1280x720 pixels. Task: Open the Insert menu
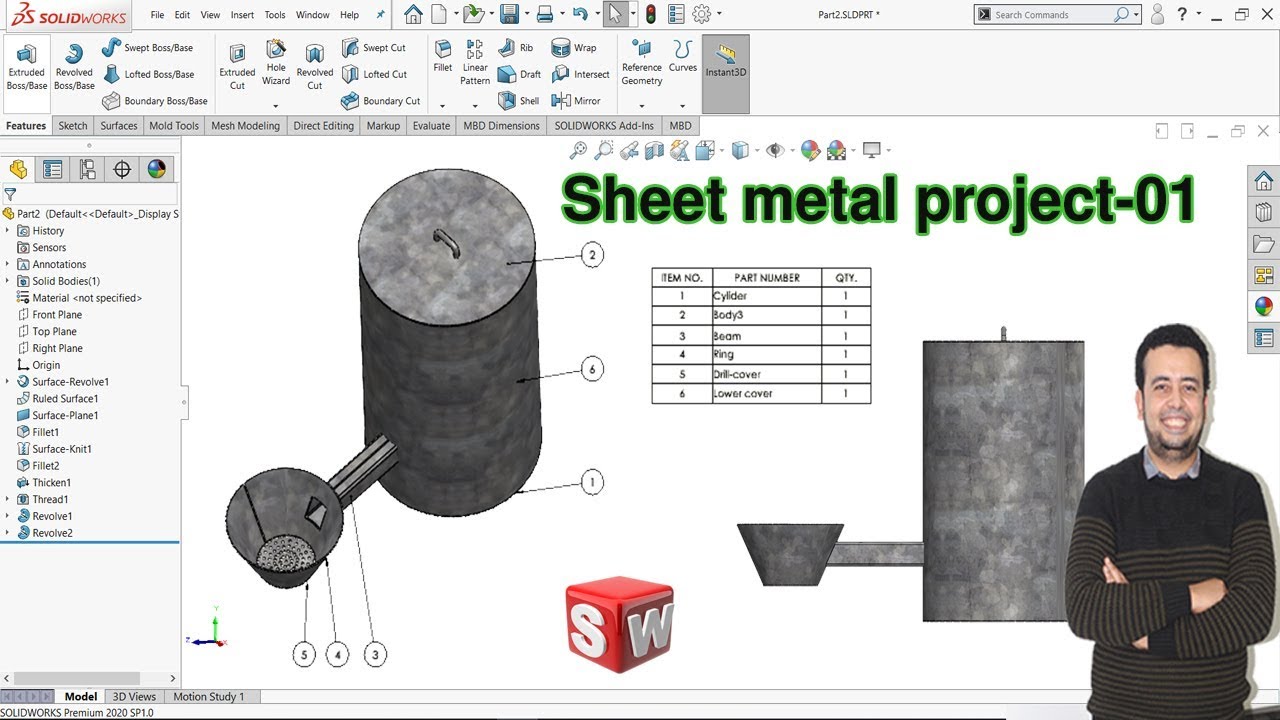[x=242, y=15]
